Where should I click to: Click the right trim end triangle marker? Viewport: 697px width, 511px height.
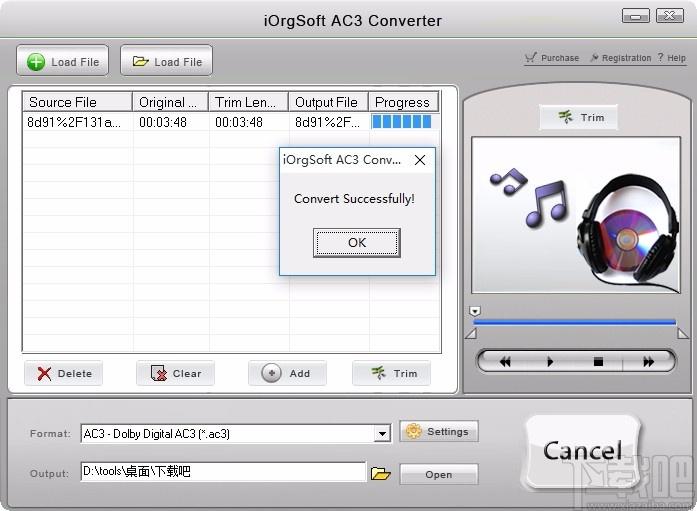click(x=683, y=333)
